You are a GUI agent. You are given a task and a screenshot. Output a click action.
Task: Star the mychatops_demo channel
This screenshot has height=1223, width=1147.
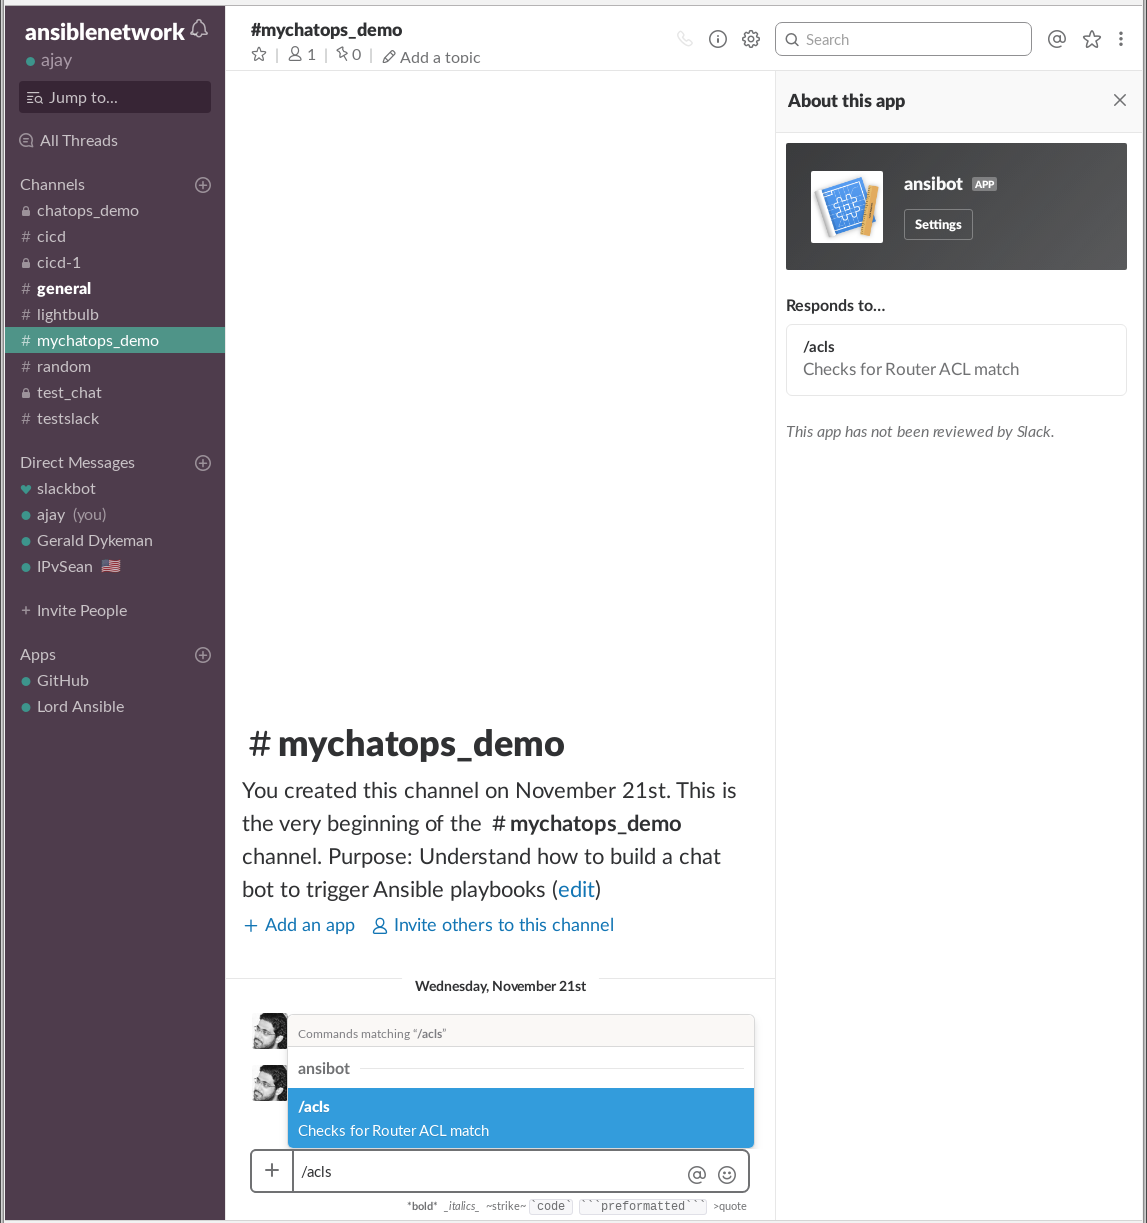pos(259,55)
